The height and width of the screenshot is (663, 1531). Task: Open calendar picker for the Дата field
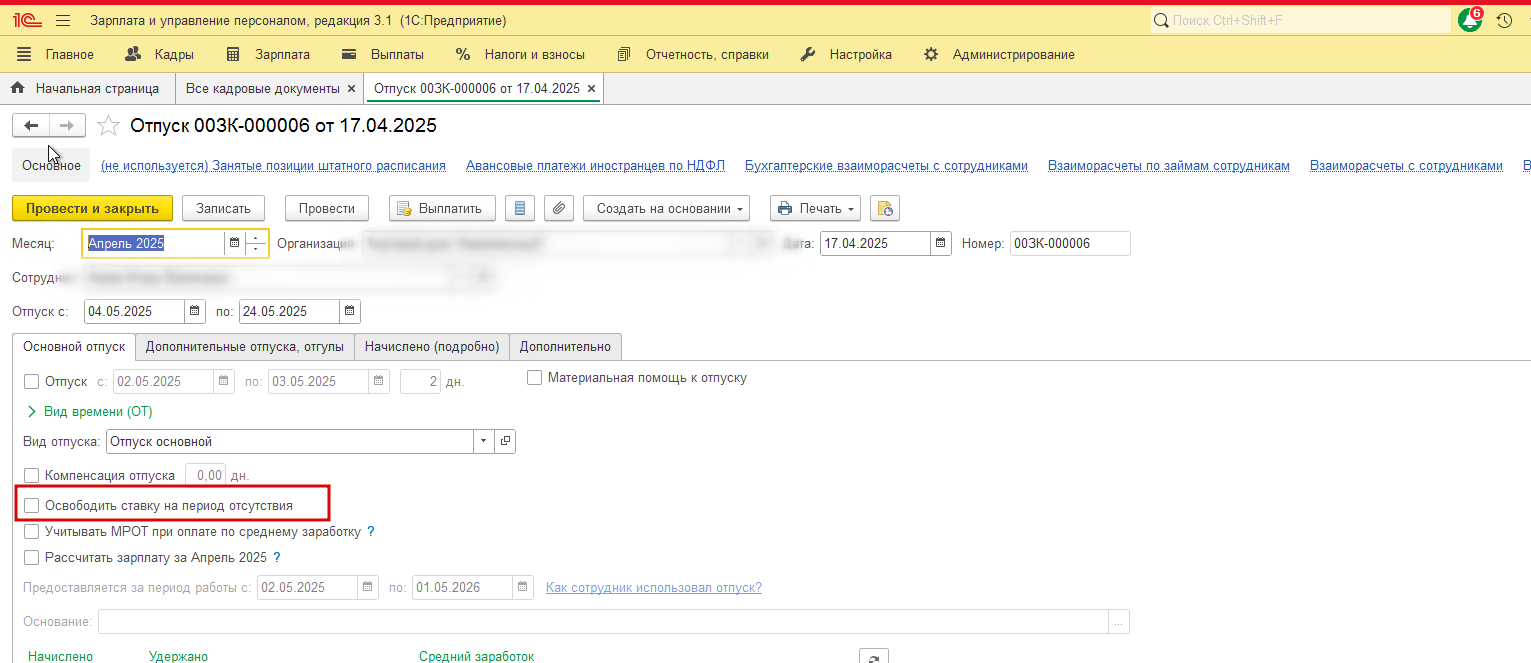[940, 243]
